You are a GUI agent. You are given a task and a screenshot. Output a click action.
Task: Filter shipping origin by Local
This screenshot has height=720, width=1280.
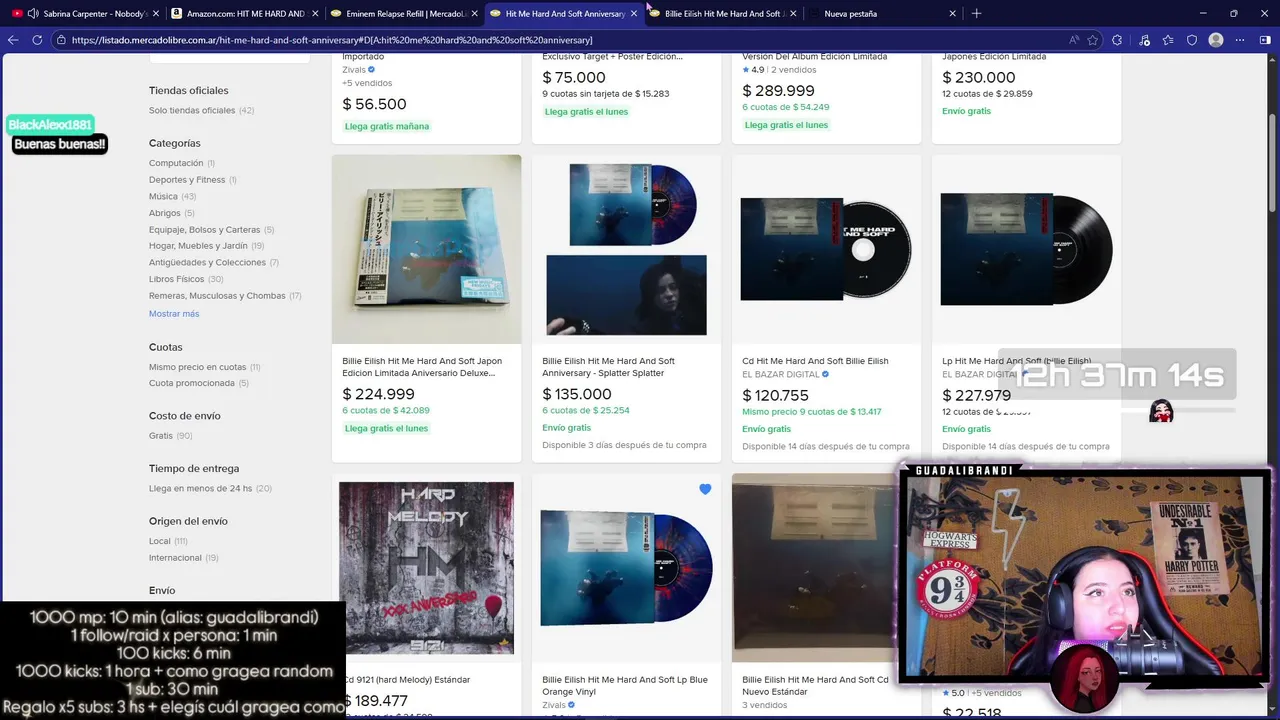pyautogui.click(x=168, y=541)
